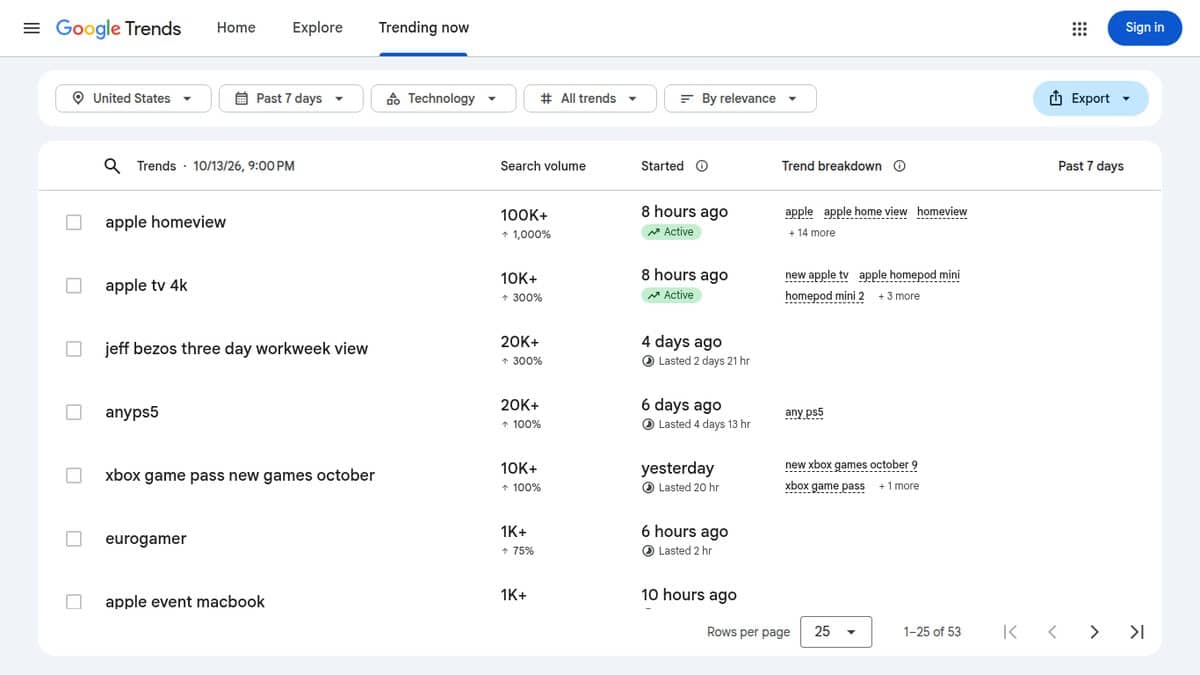
Task: Click the Active badge in apple tv 4k row
Action: coord(671,295)
